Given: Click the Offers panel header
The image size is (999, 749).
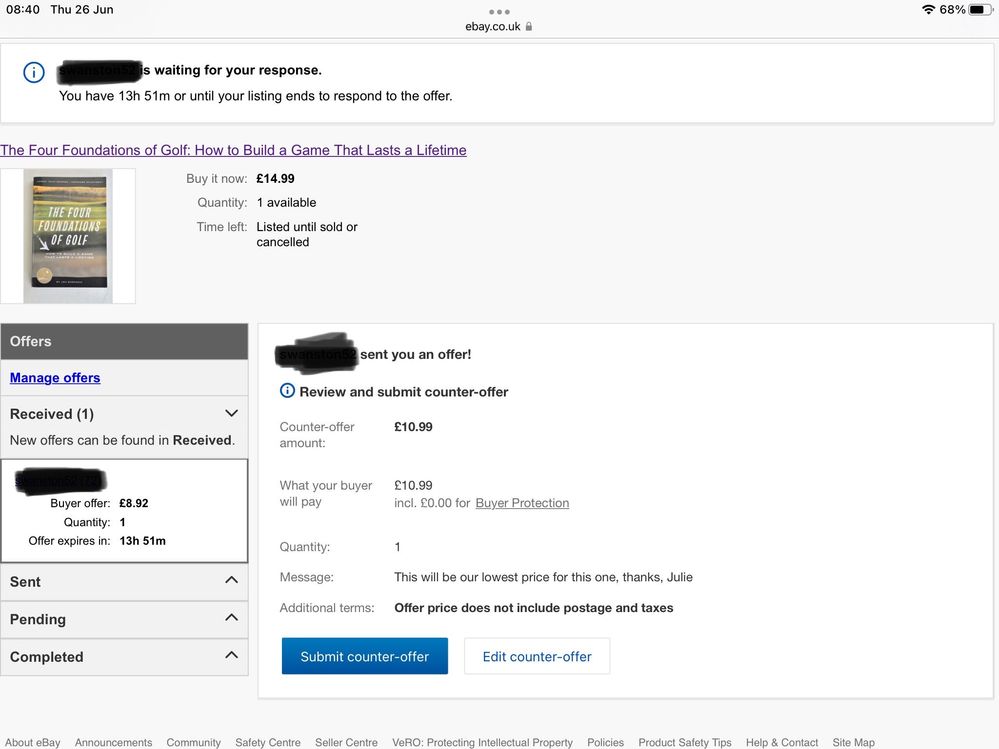Looking at the screenshot, I should (124, 341).
